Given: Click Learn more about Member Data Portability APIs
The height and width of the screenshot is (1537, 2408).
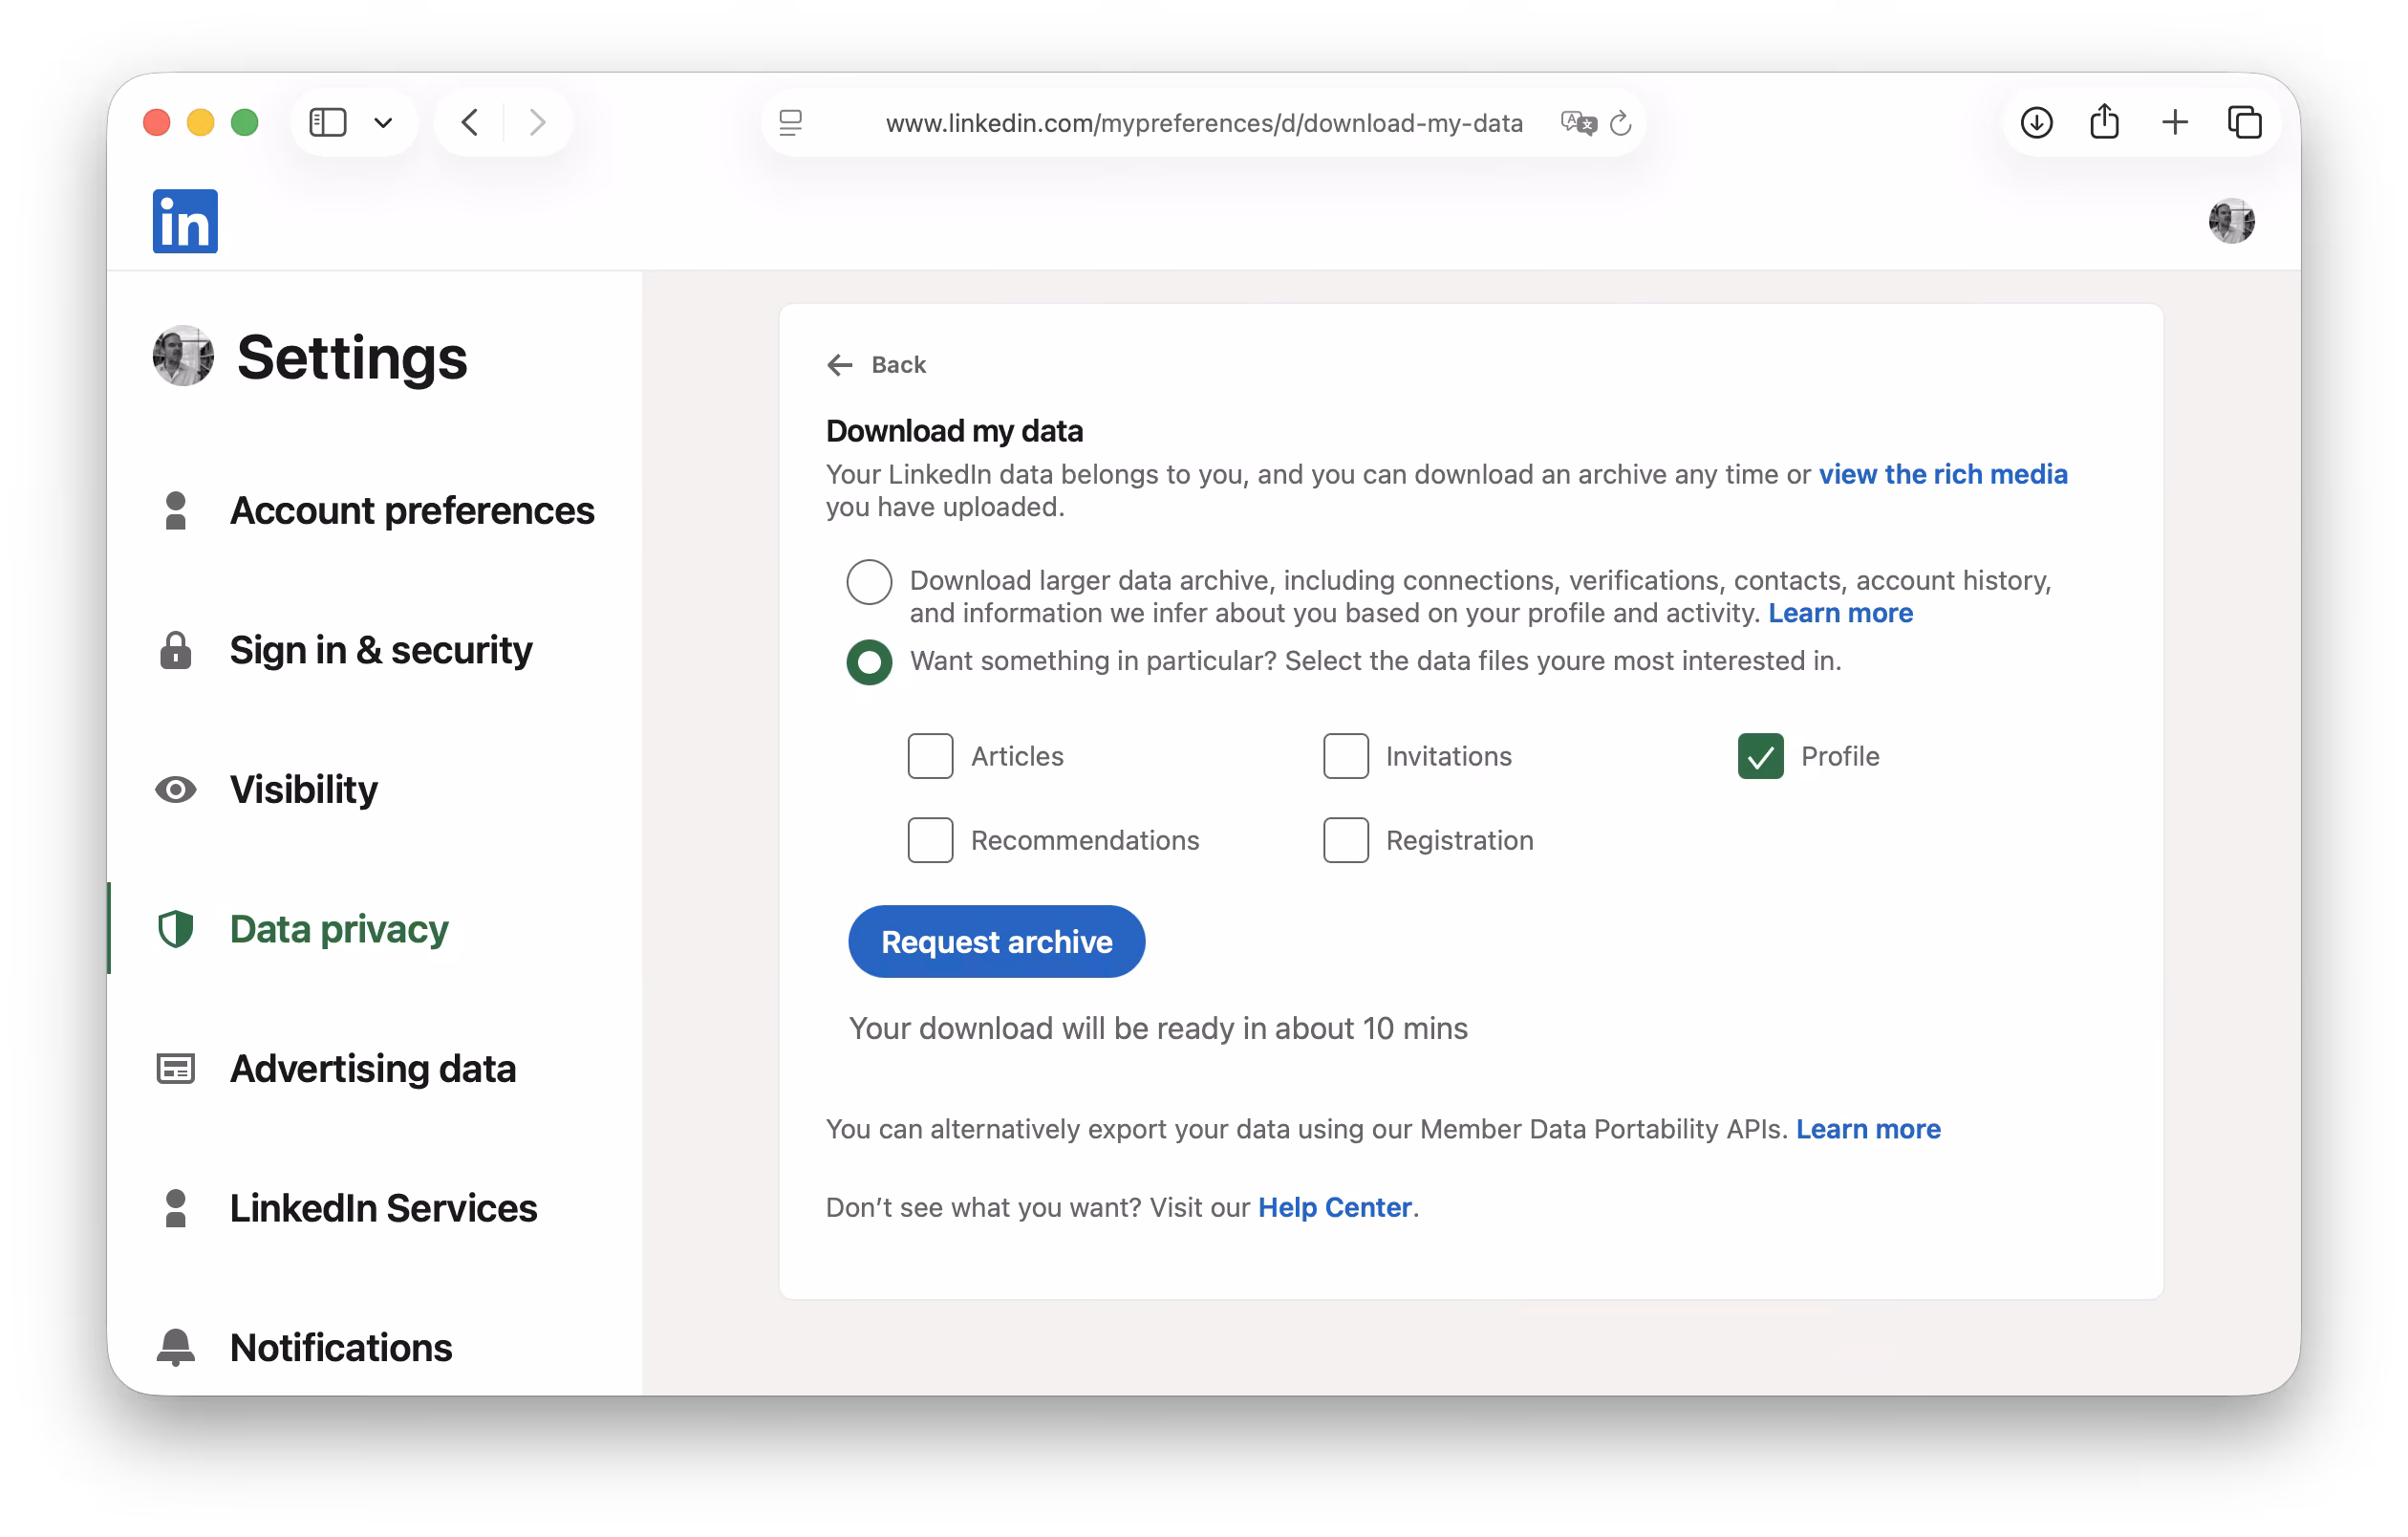Looking at the screenshot, I should (x=1868, y=1129).
